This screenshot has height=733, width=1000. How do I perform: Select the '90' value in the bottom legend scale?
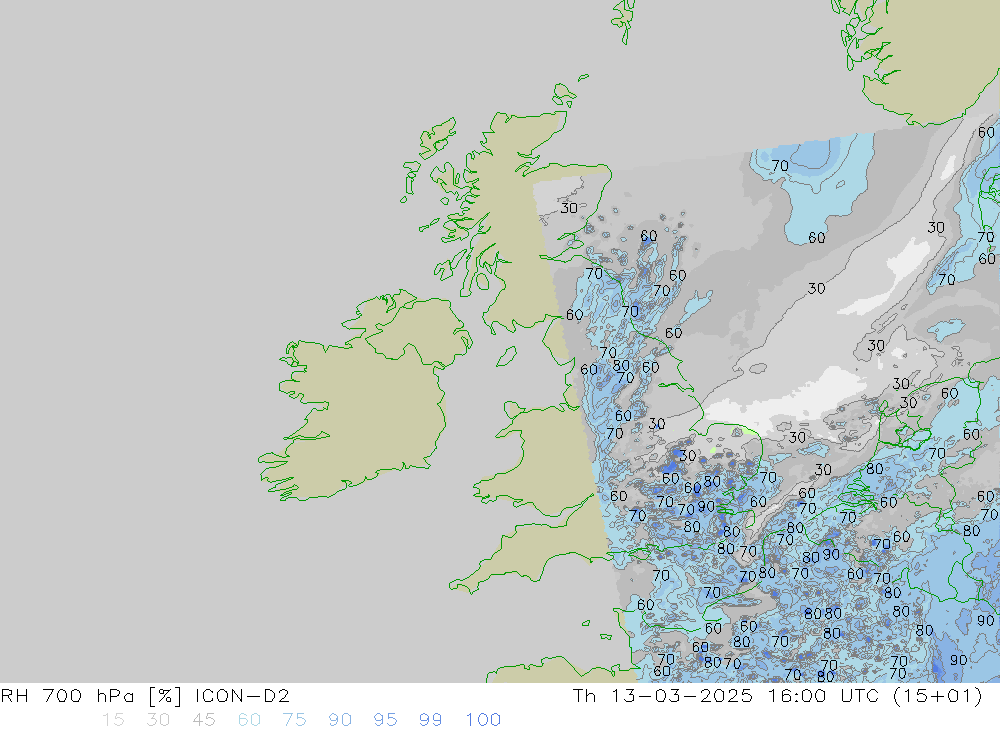[340, 720]
